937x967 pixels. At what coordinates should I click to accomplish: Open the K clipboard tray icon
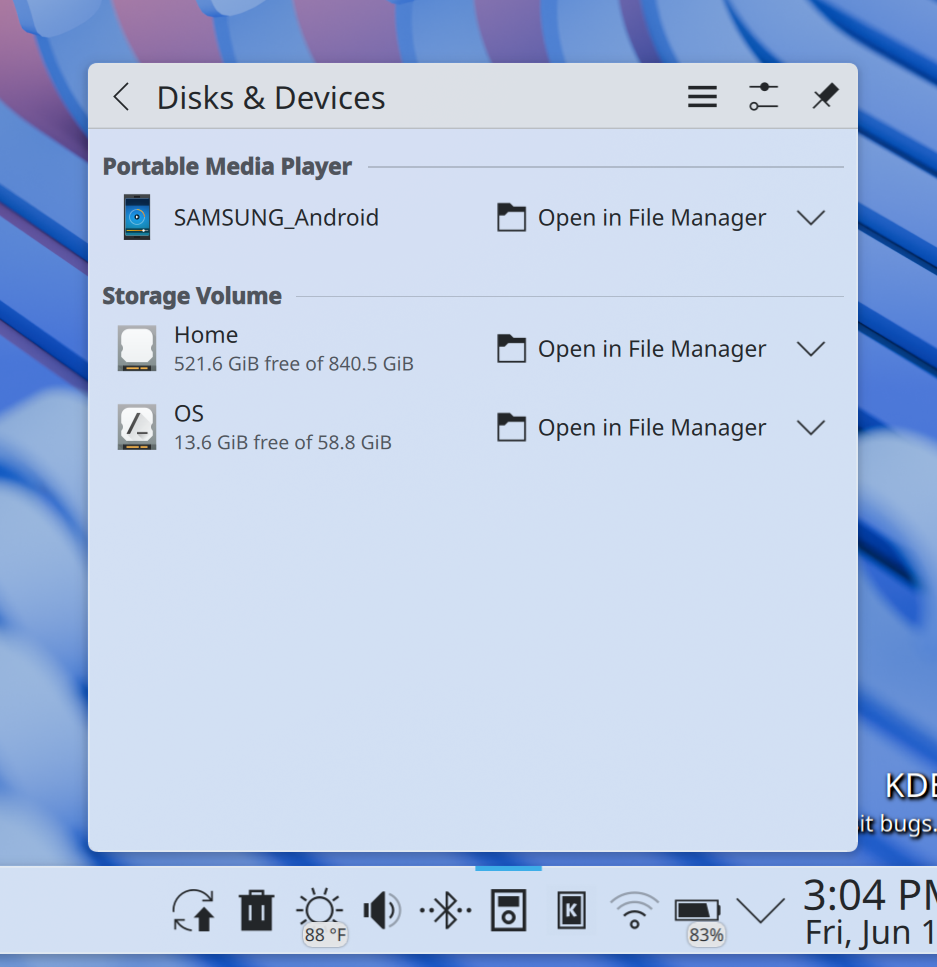[x=571, y=910]
